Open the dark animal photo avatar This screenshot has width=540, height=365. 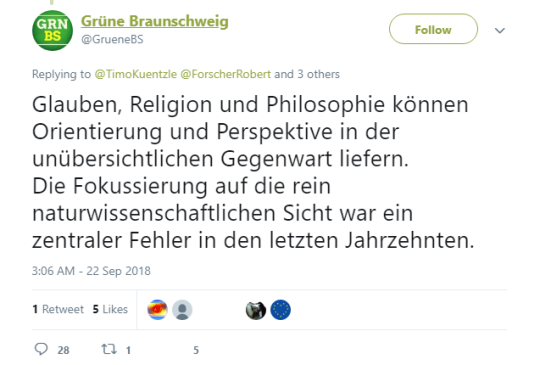click(x=256, y=310)
